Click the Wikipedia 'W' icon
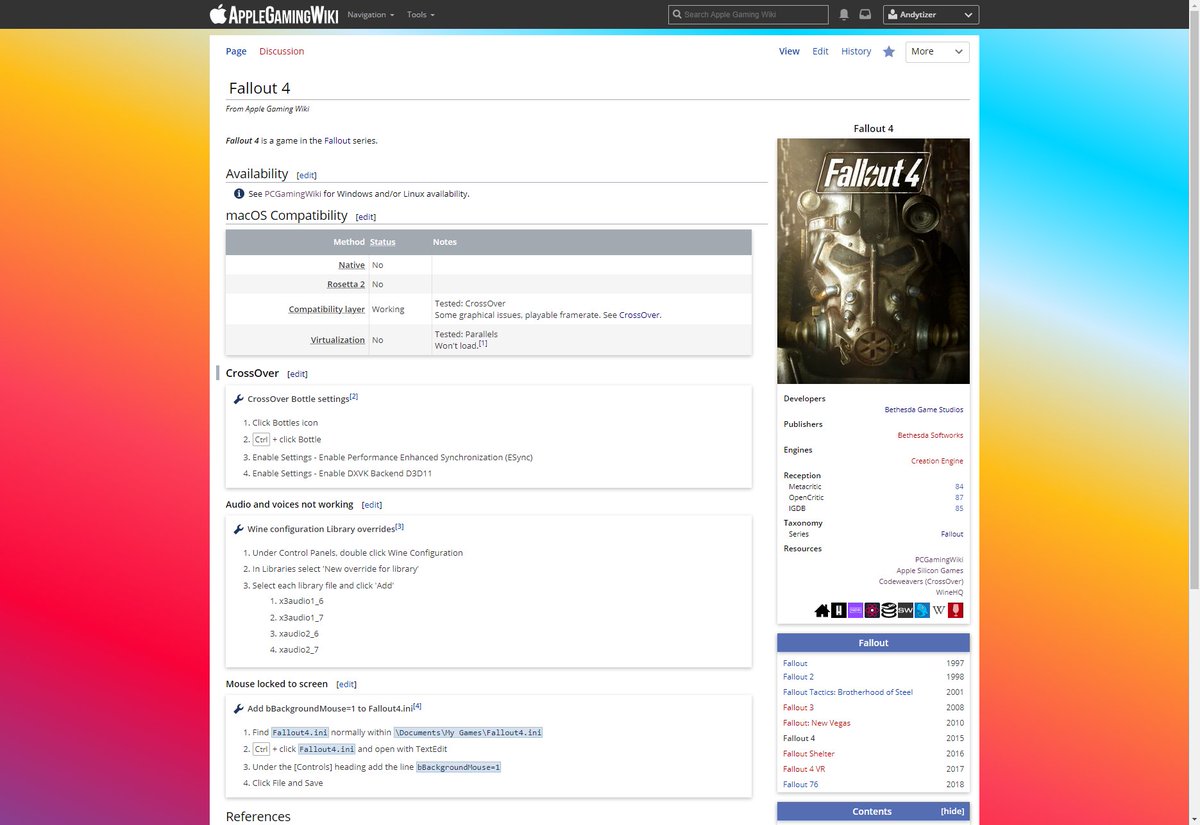 point(939,609)
